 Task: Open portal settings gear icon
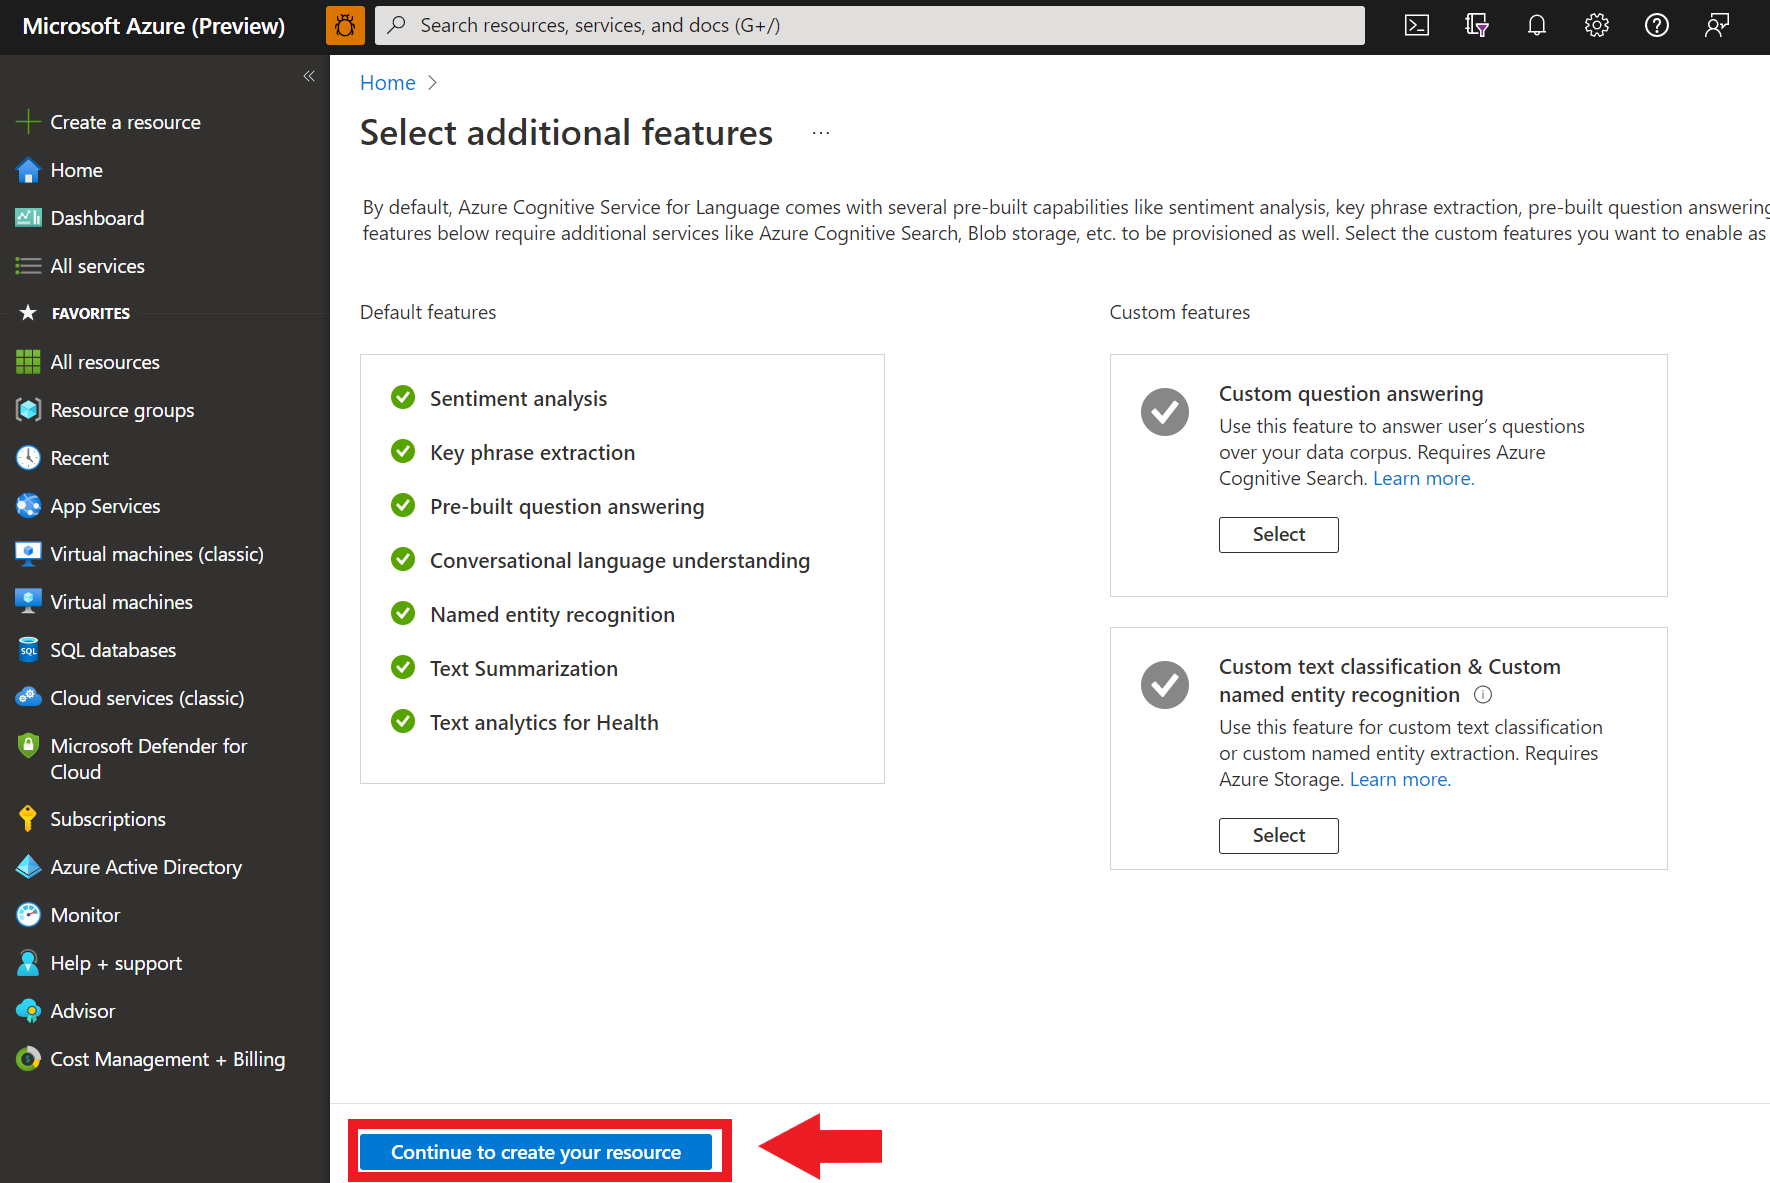(x=1597, y=26)
